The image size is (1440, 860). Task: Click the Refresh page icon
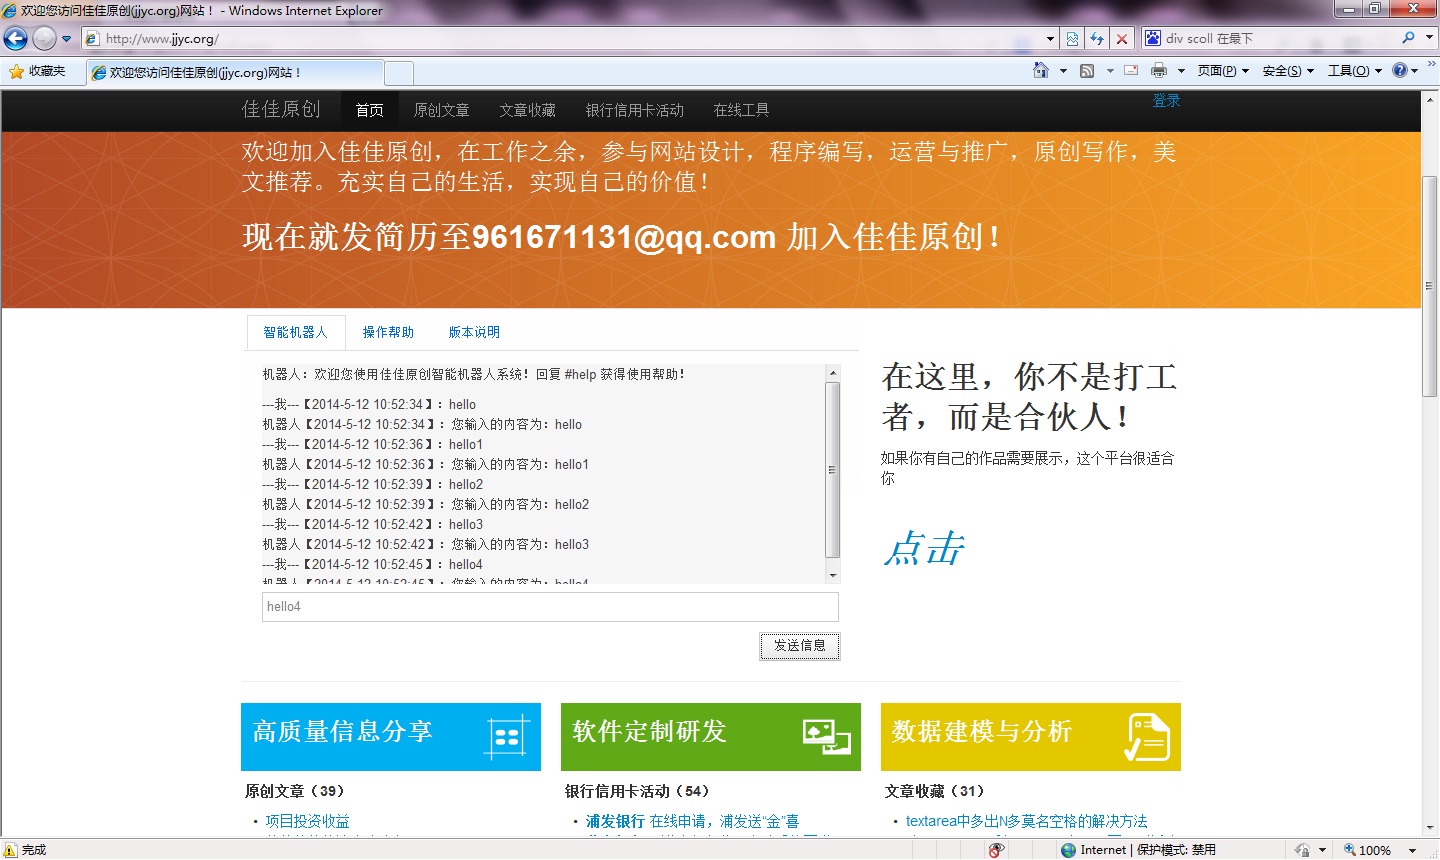(x=1097, y=39)
